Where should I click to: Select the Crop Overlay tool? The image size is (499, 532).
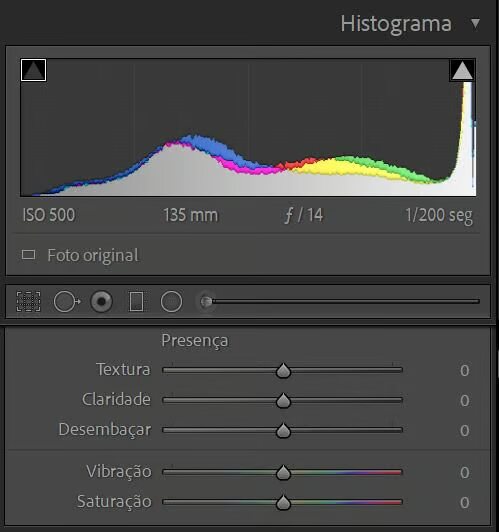click(28, 301)
